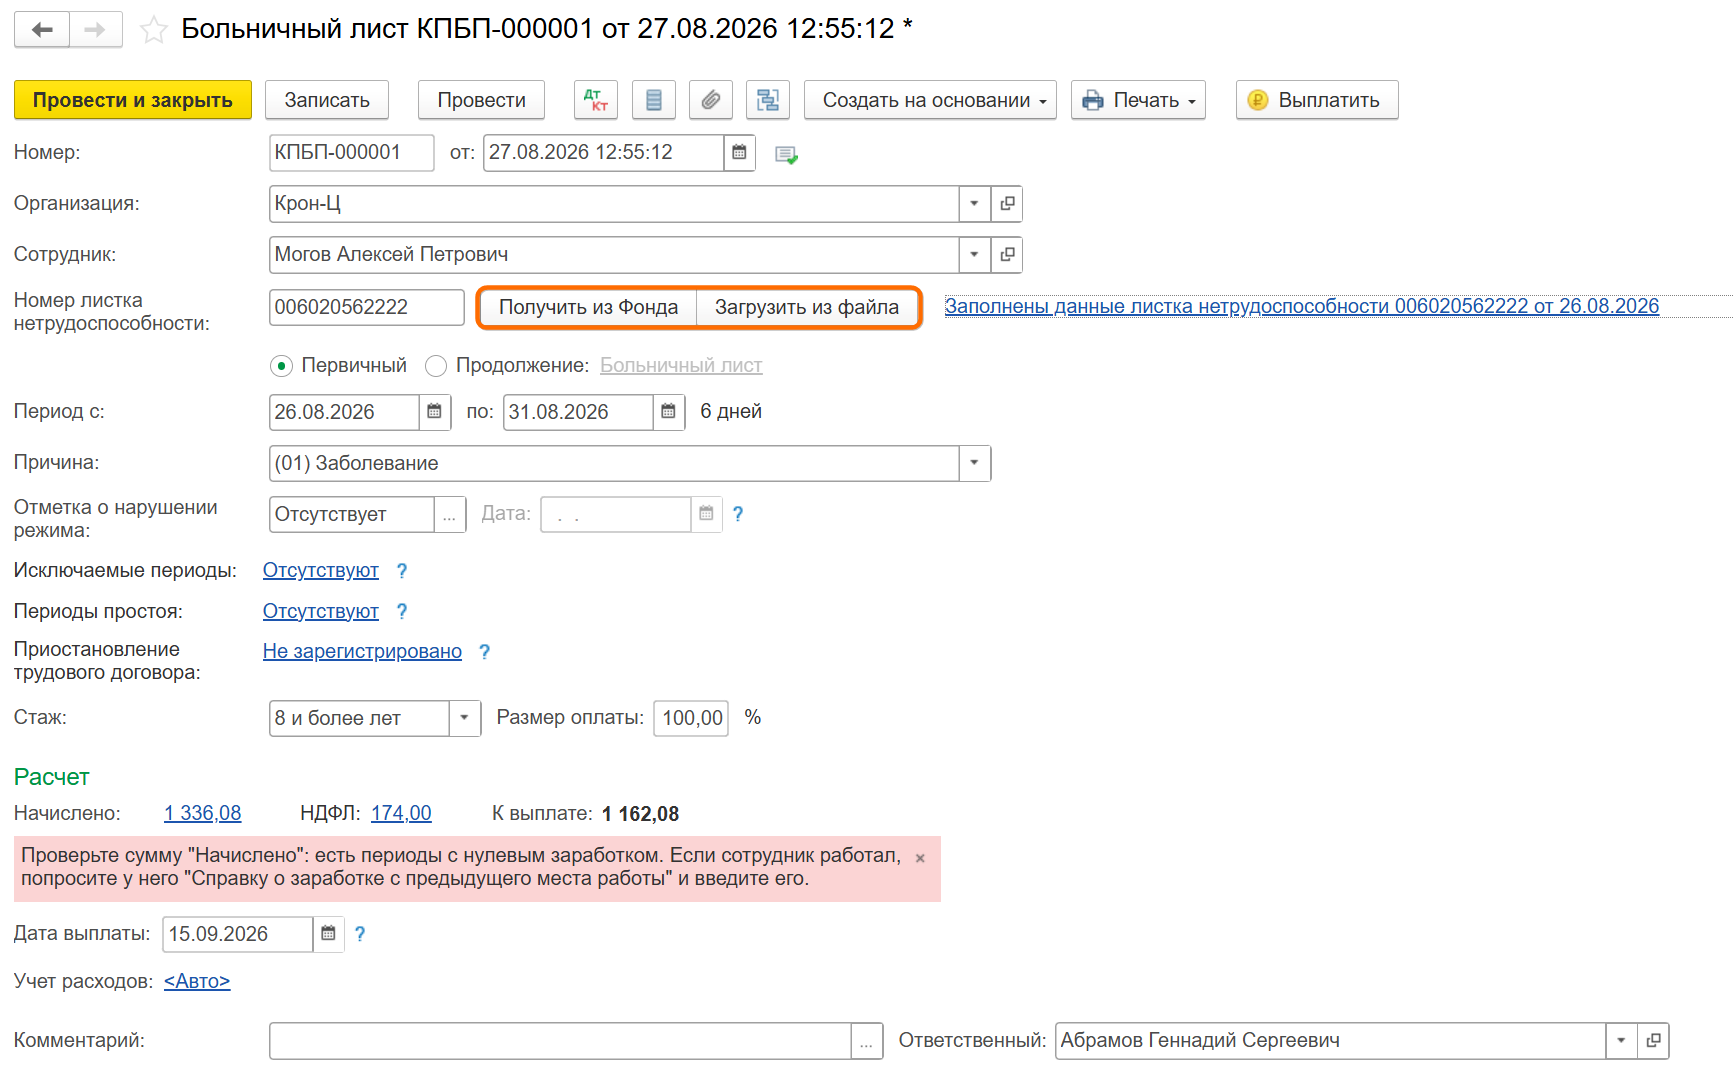
Task: Open the НДФЛ amount link 174,00
Action: (401, 814)
